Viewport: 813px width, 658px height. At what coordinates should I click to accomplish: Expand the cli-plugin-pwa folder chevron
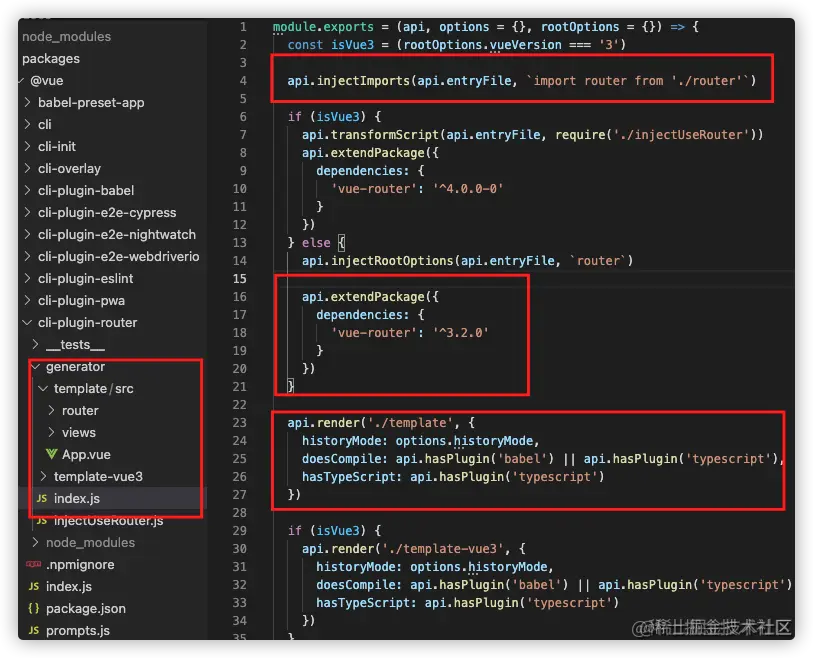coord(27,301)
